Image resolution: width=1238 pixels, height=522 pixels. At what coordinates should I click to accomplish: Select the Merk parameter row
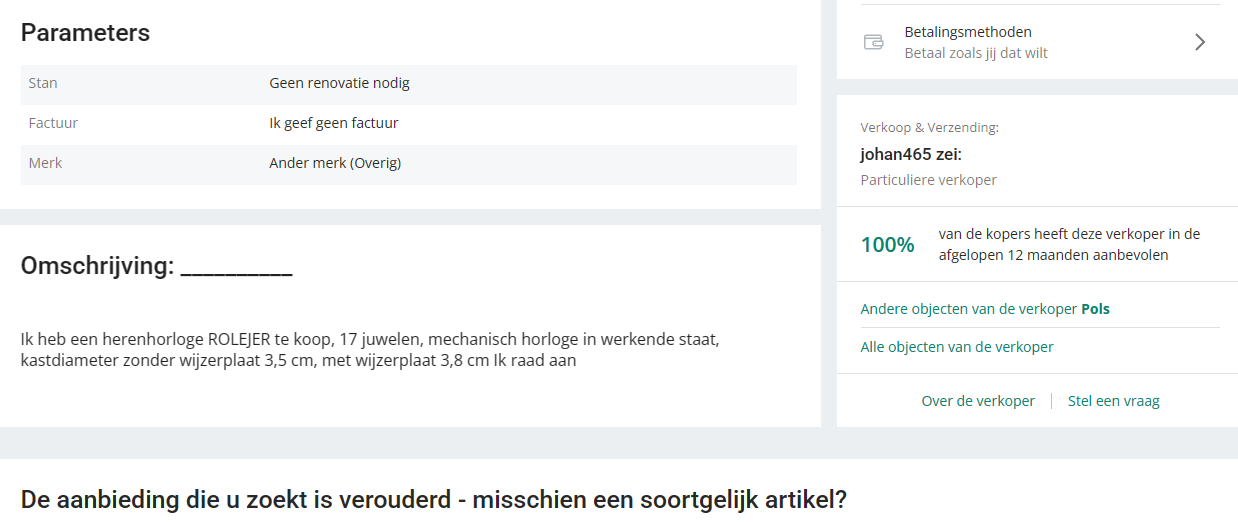[x=409, y=163]
